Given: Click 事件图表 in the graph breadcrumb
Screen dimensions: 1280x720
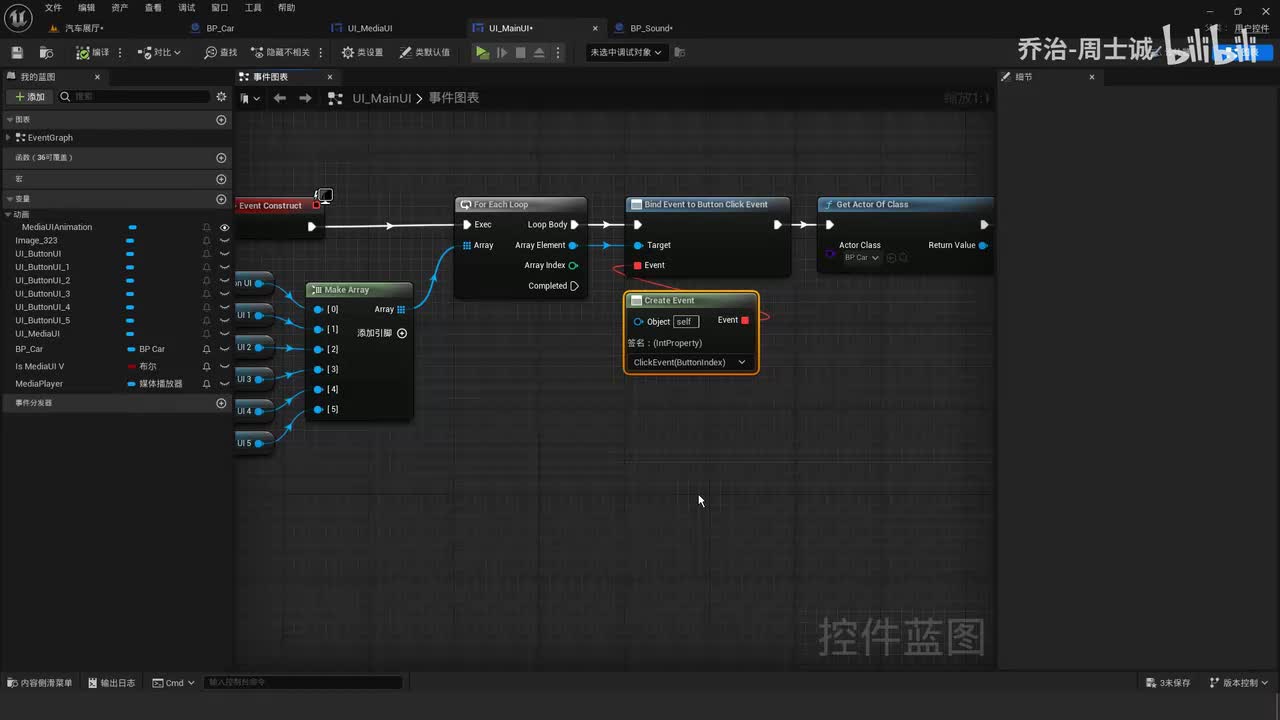Looking at the screenshot, I should (454, 98).
